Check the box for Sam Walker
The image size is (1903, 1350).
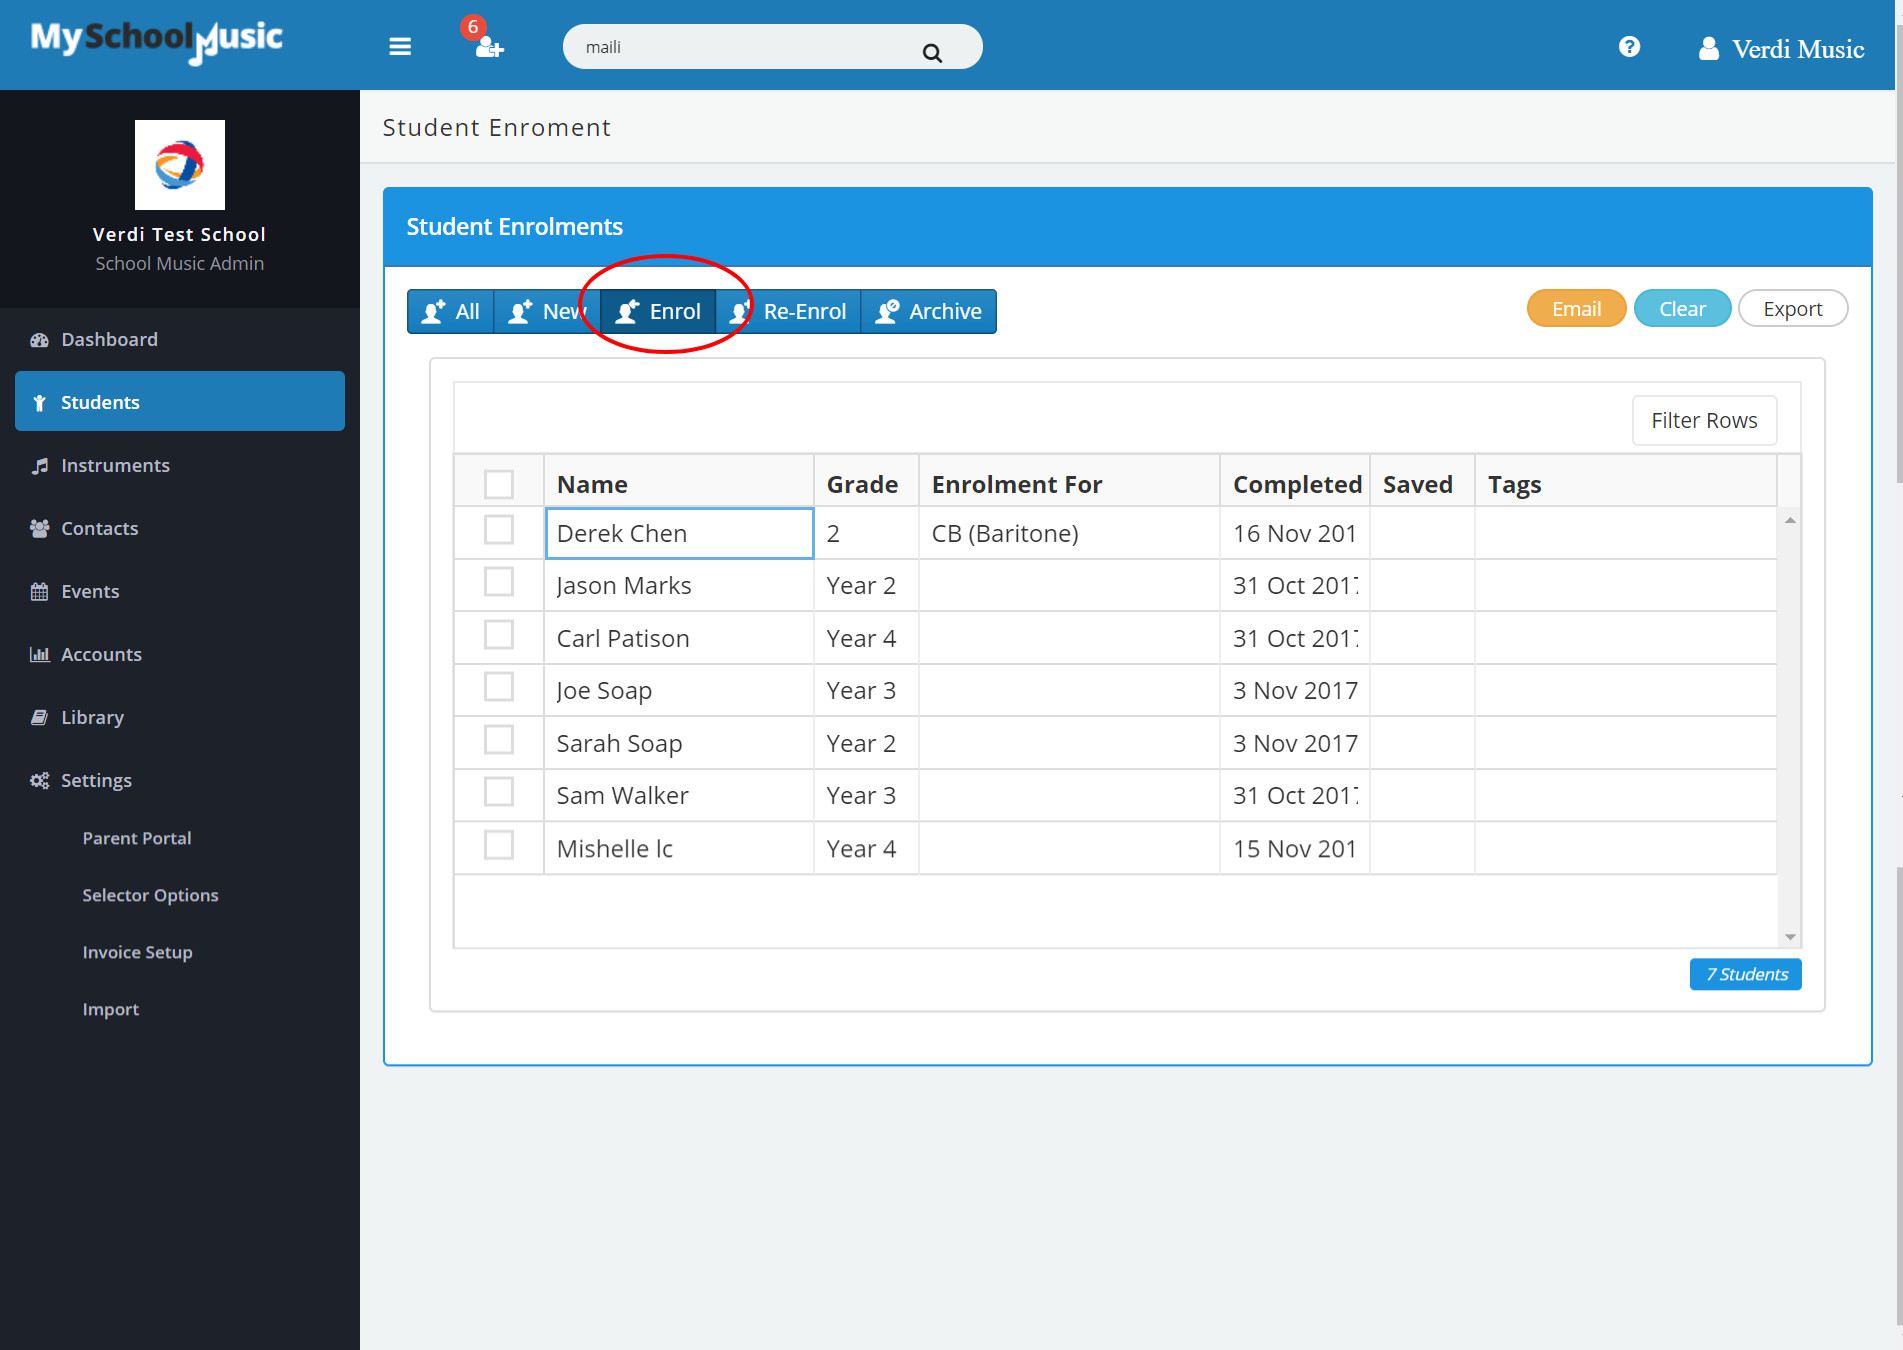coord(499,792)
